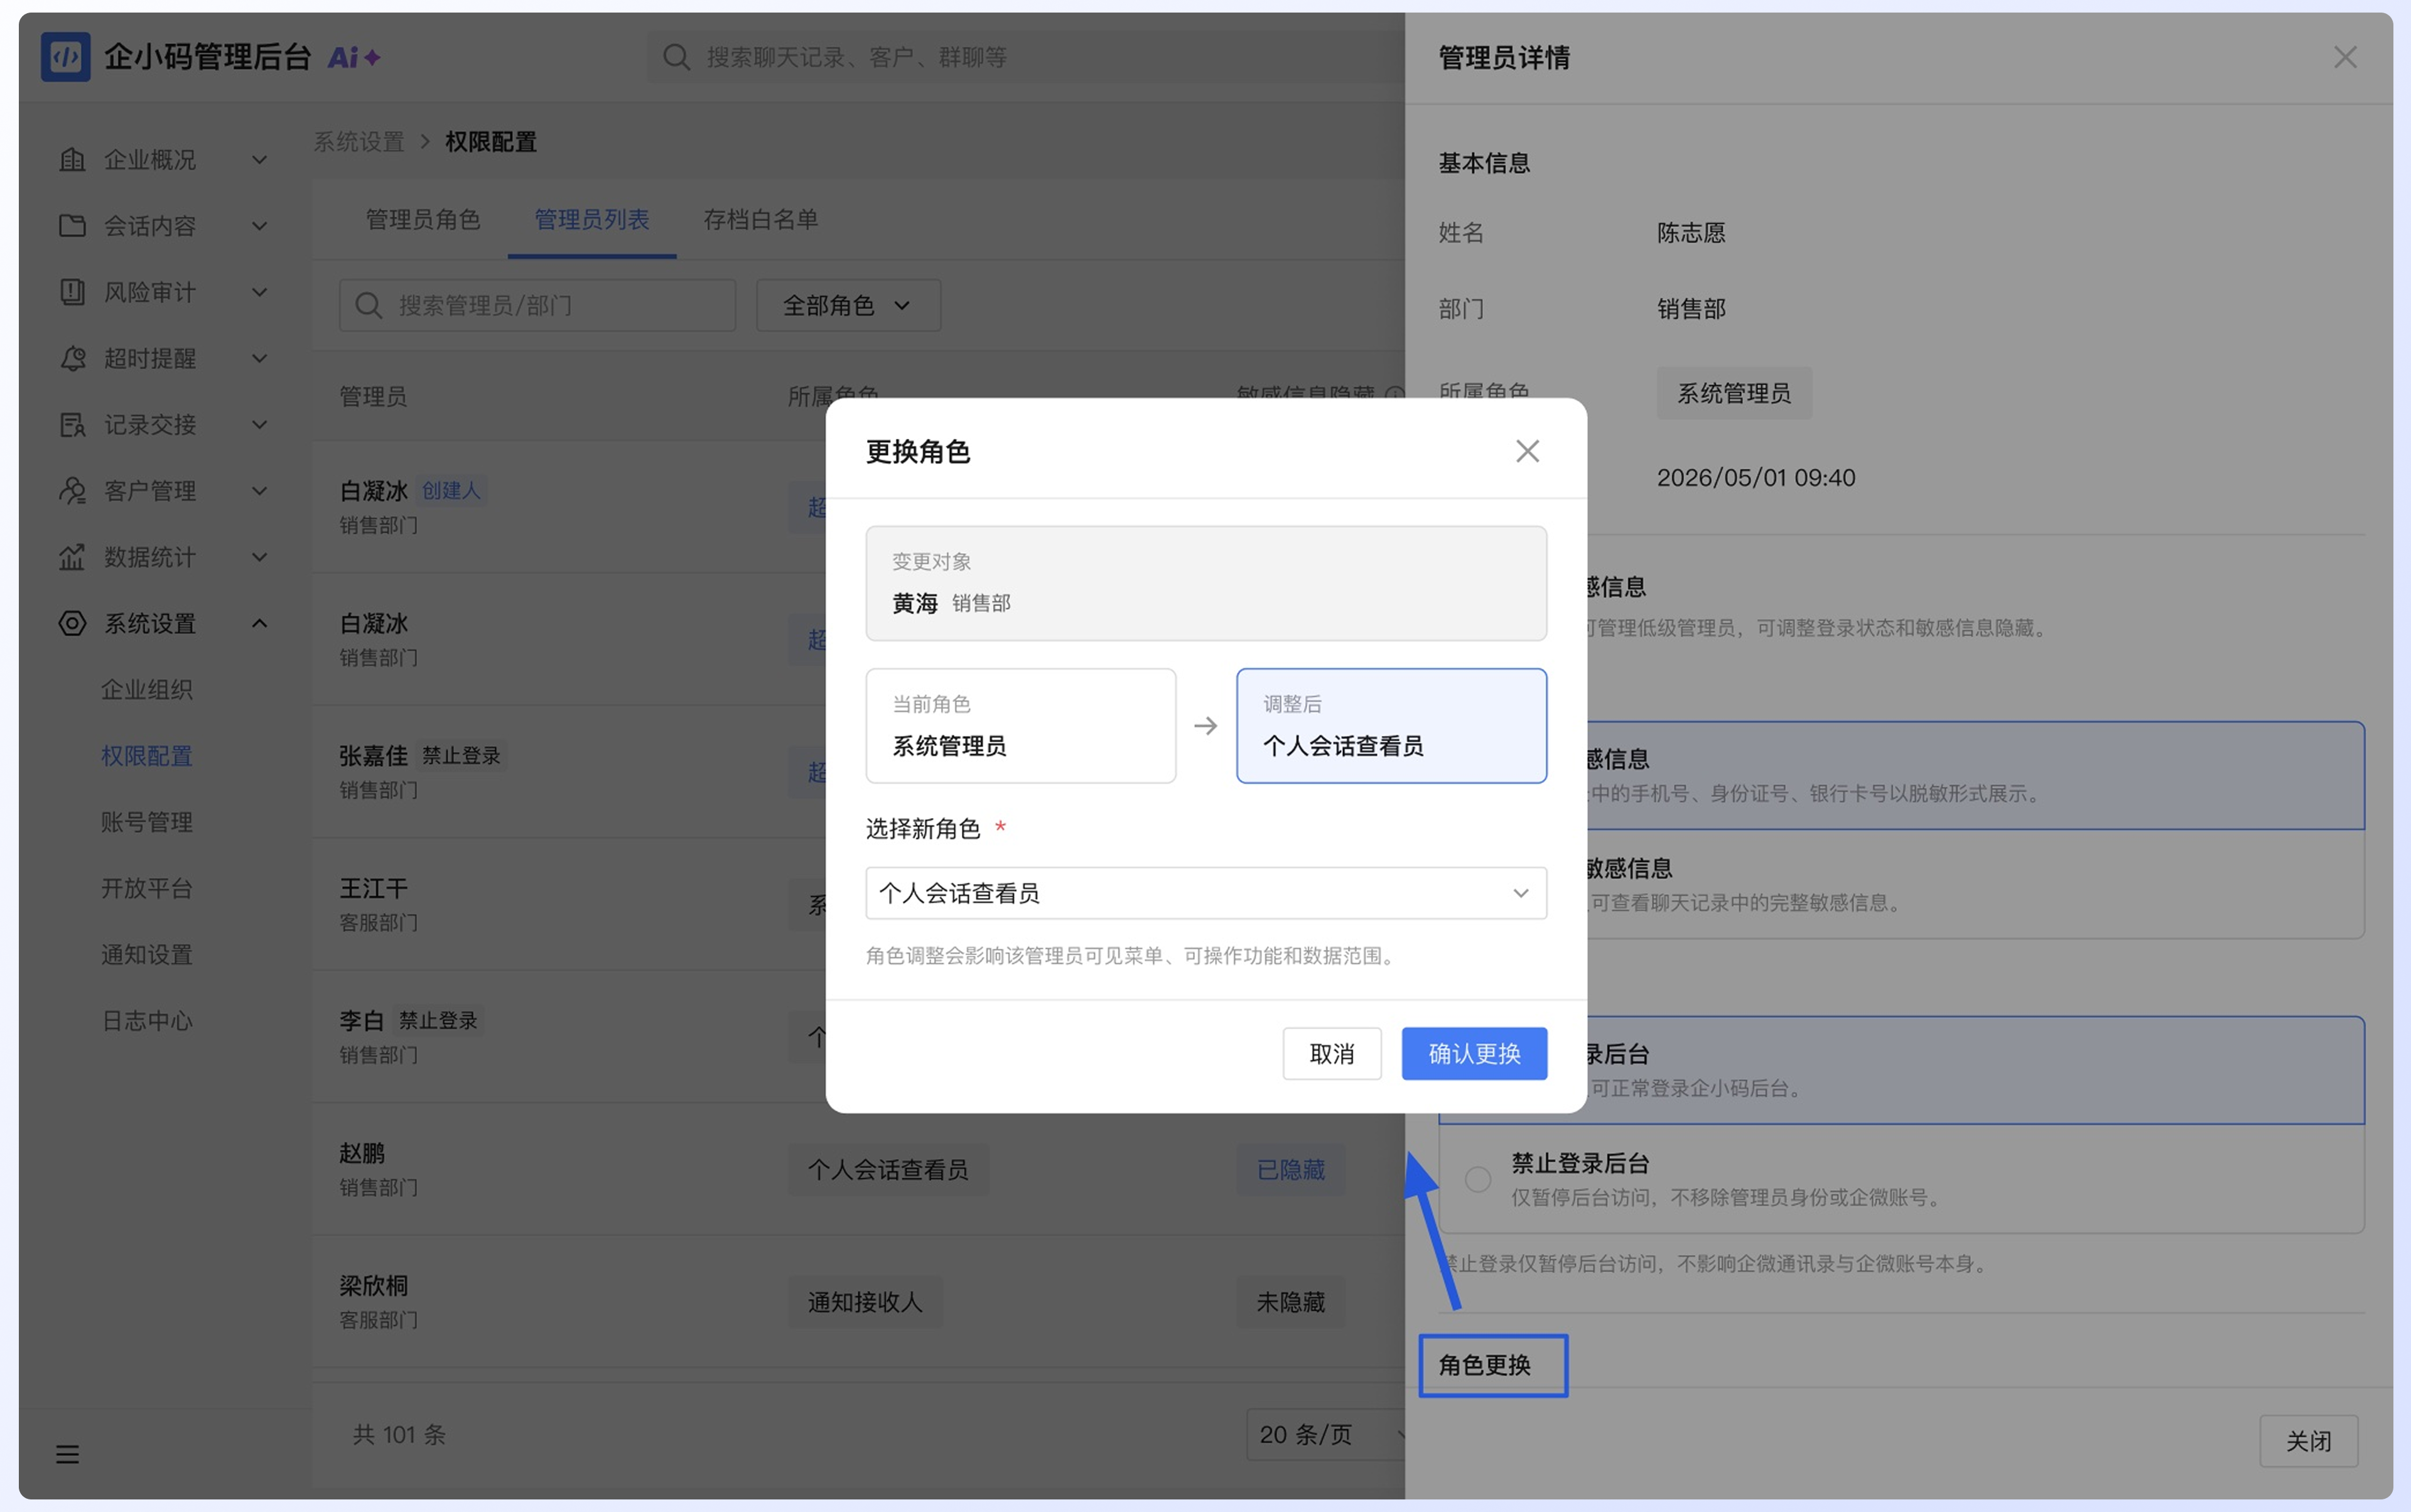
Task: Click the 系统管理员 role tag in panel
Action: [x=1734, y=393]
